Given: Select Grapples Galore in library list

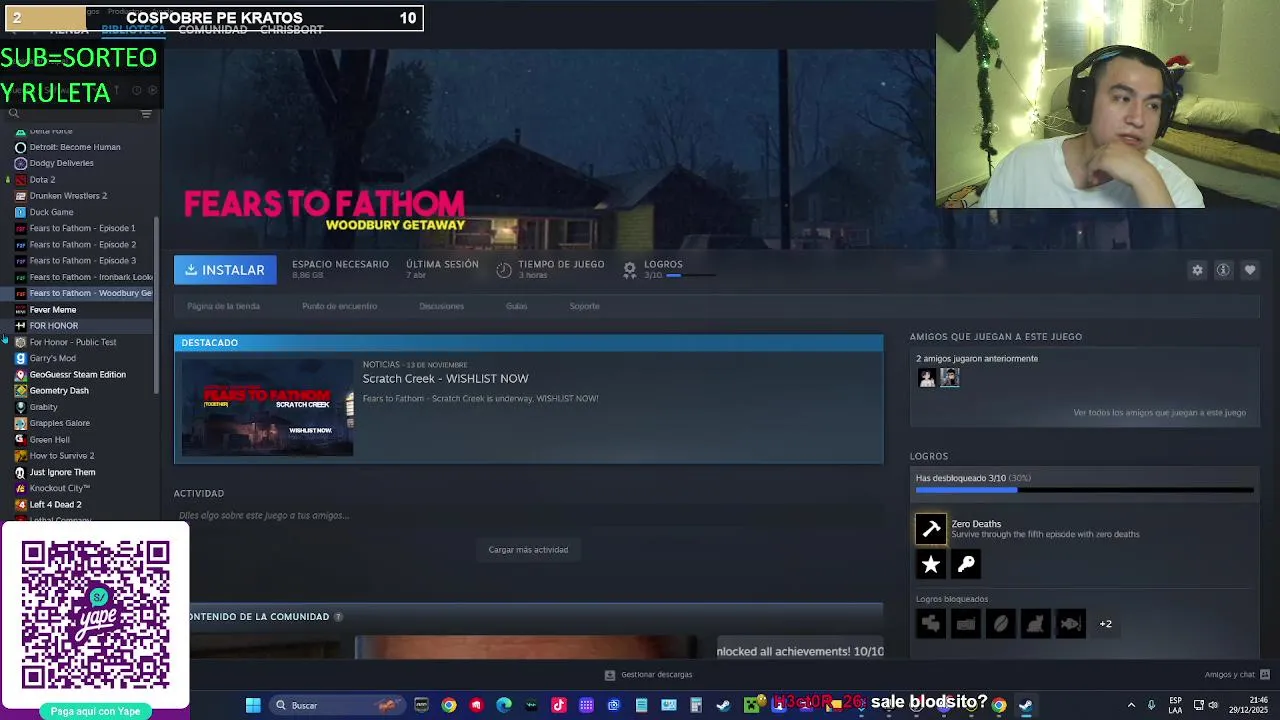Looking at the screenshot, I should click(x=60, y=423).
